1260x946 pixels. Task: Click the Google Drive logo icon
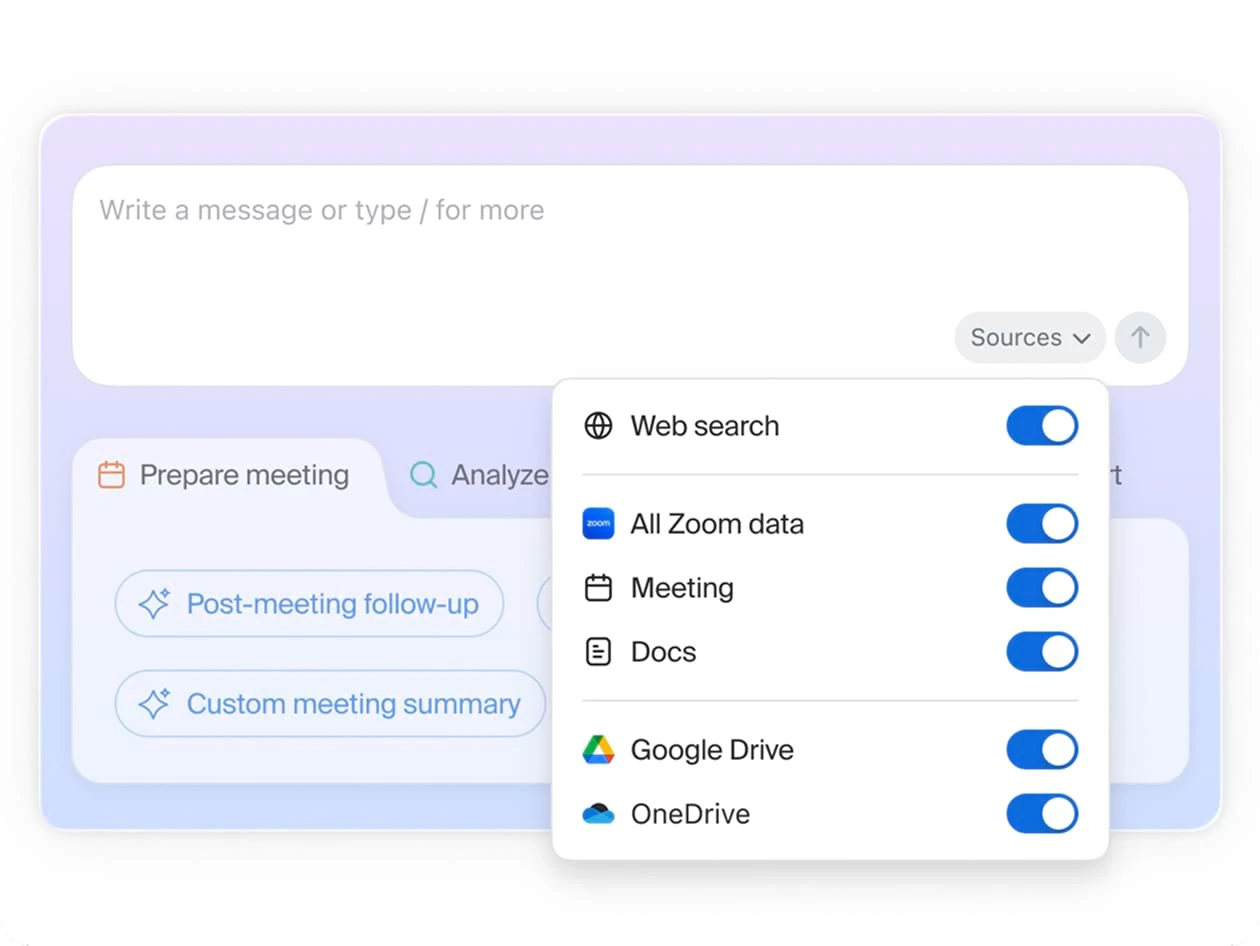(598, 750)
